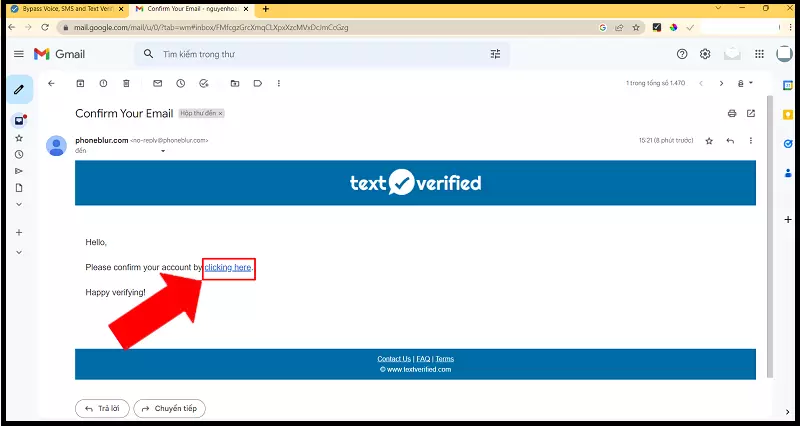The width and height of the screenshot is (800, 426).
Task: Focus the 'Tìm kiếm trong thư' search field
Action: coord(321,54)
